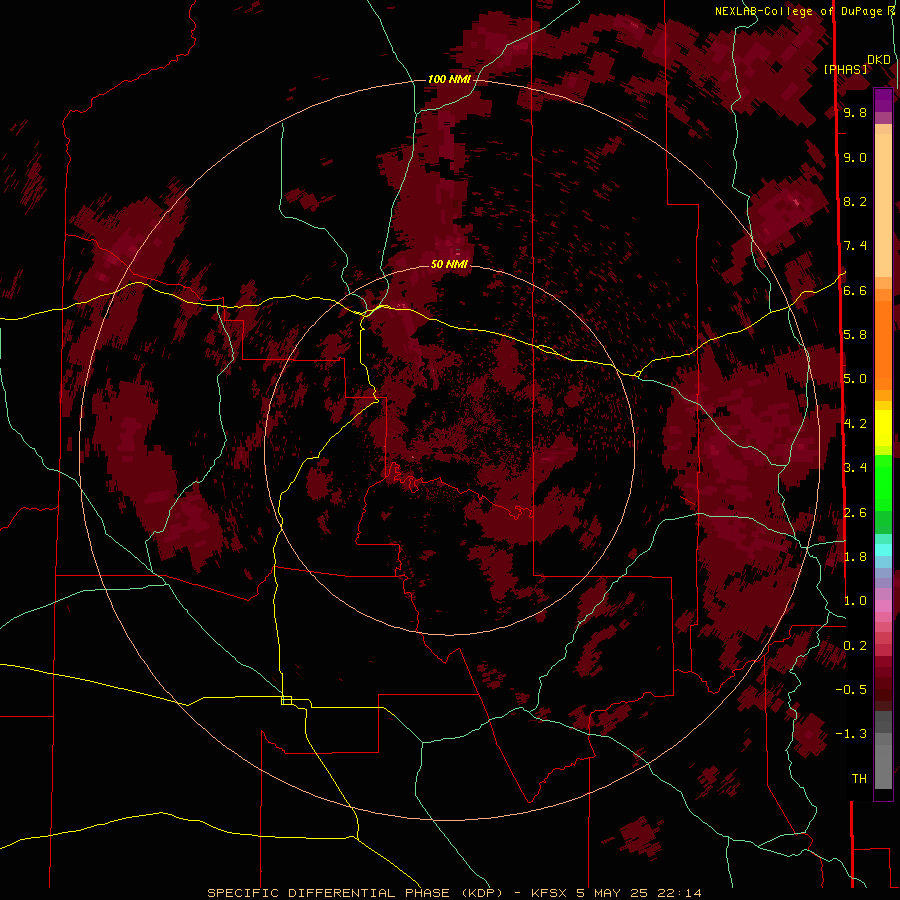Click the peach segment of color bar

(883, 205)
